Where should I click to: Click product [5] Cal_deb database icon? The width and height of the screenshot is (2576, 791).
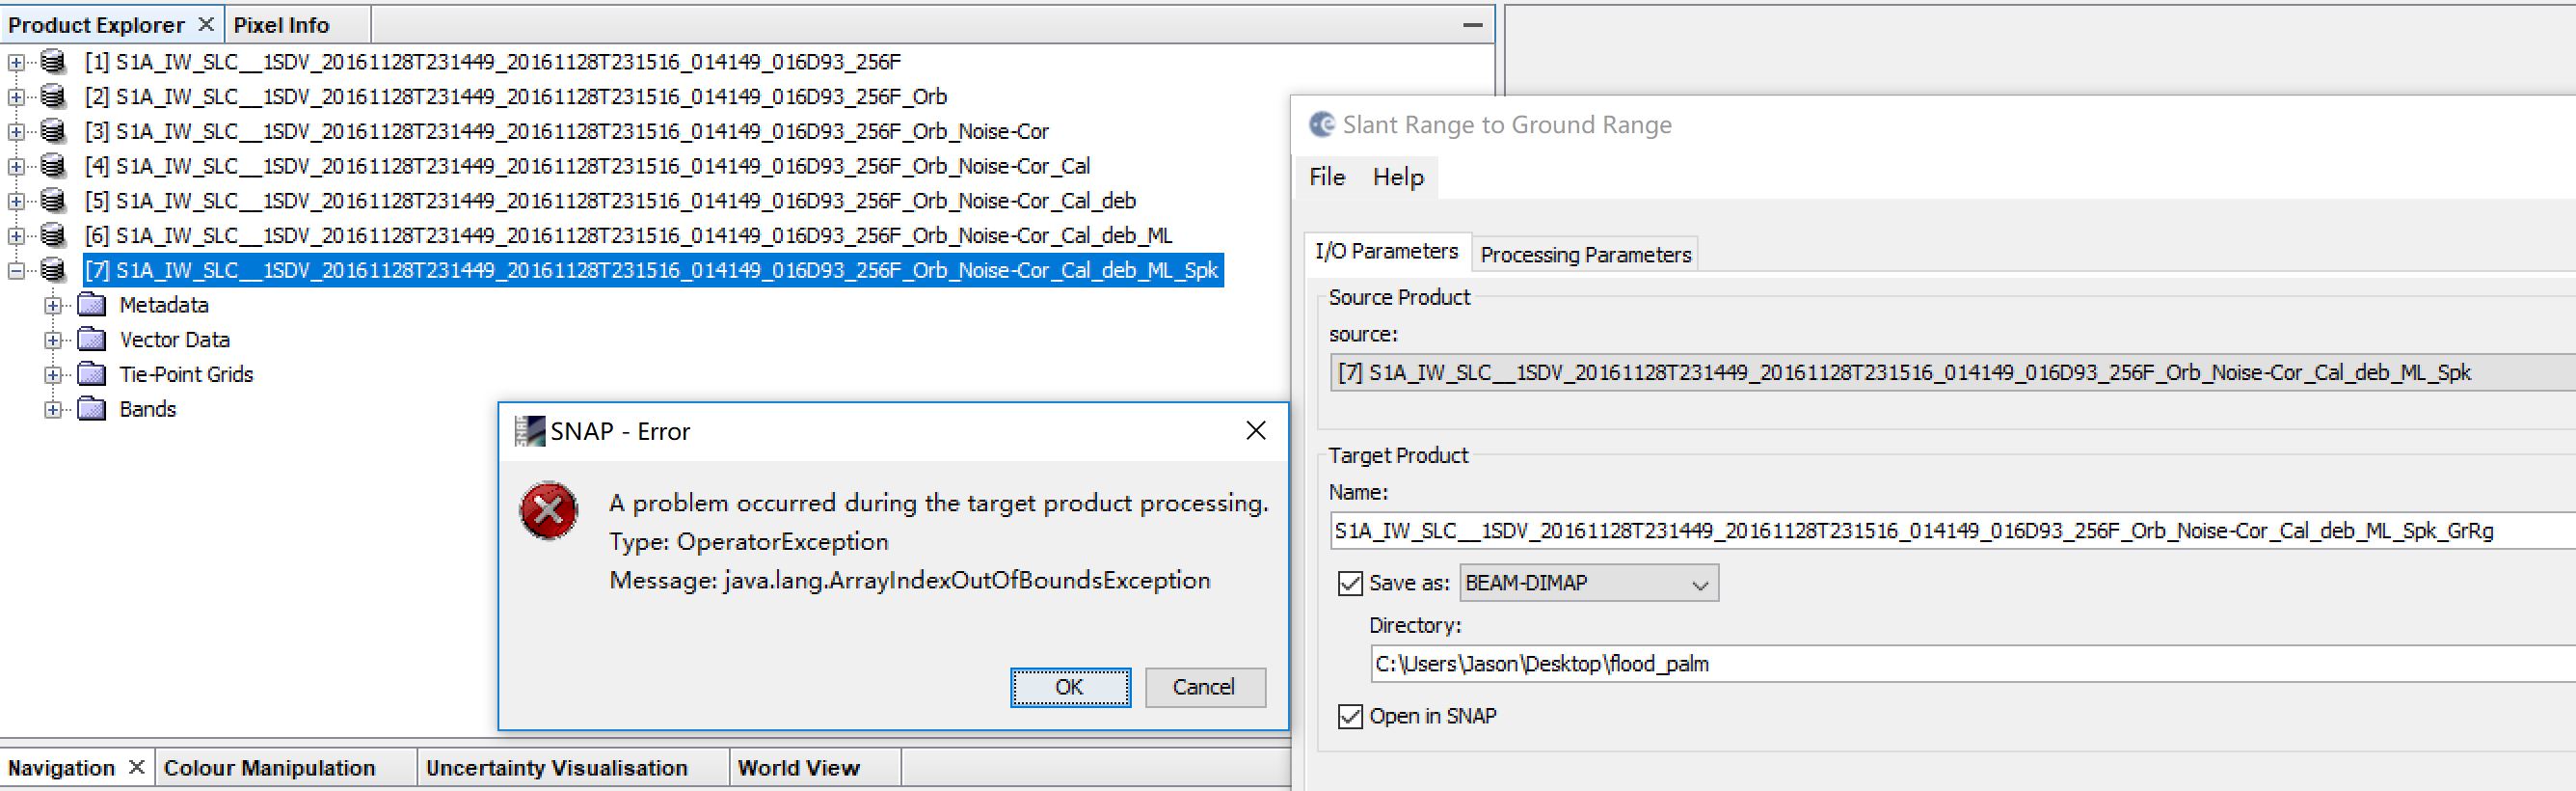point(53,201)
